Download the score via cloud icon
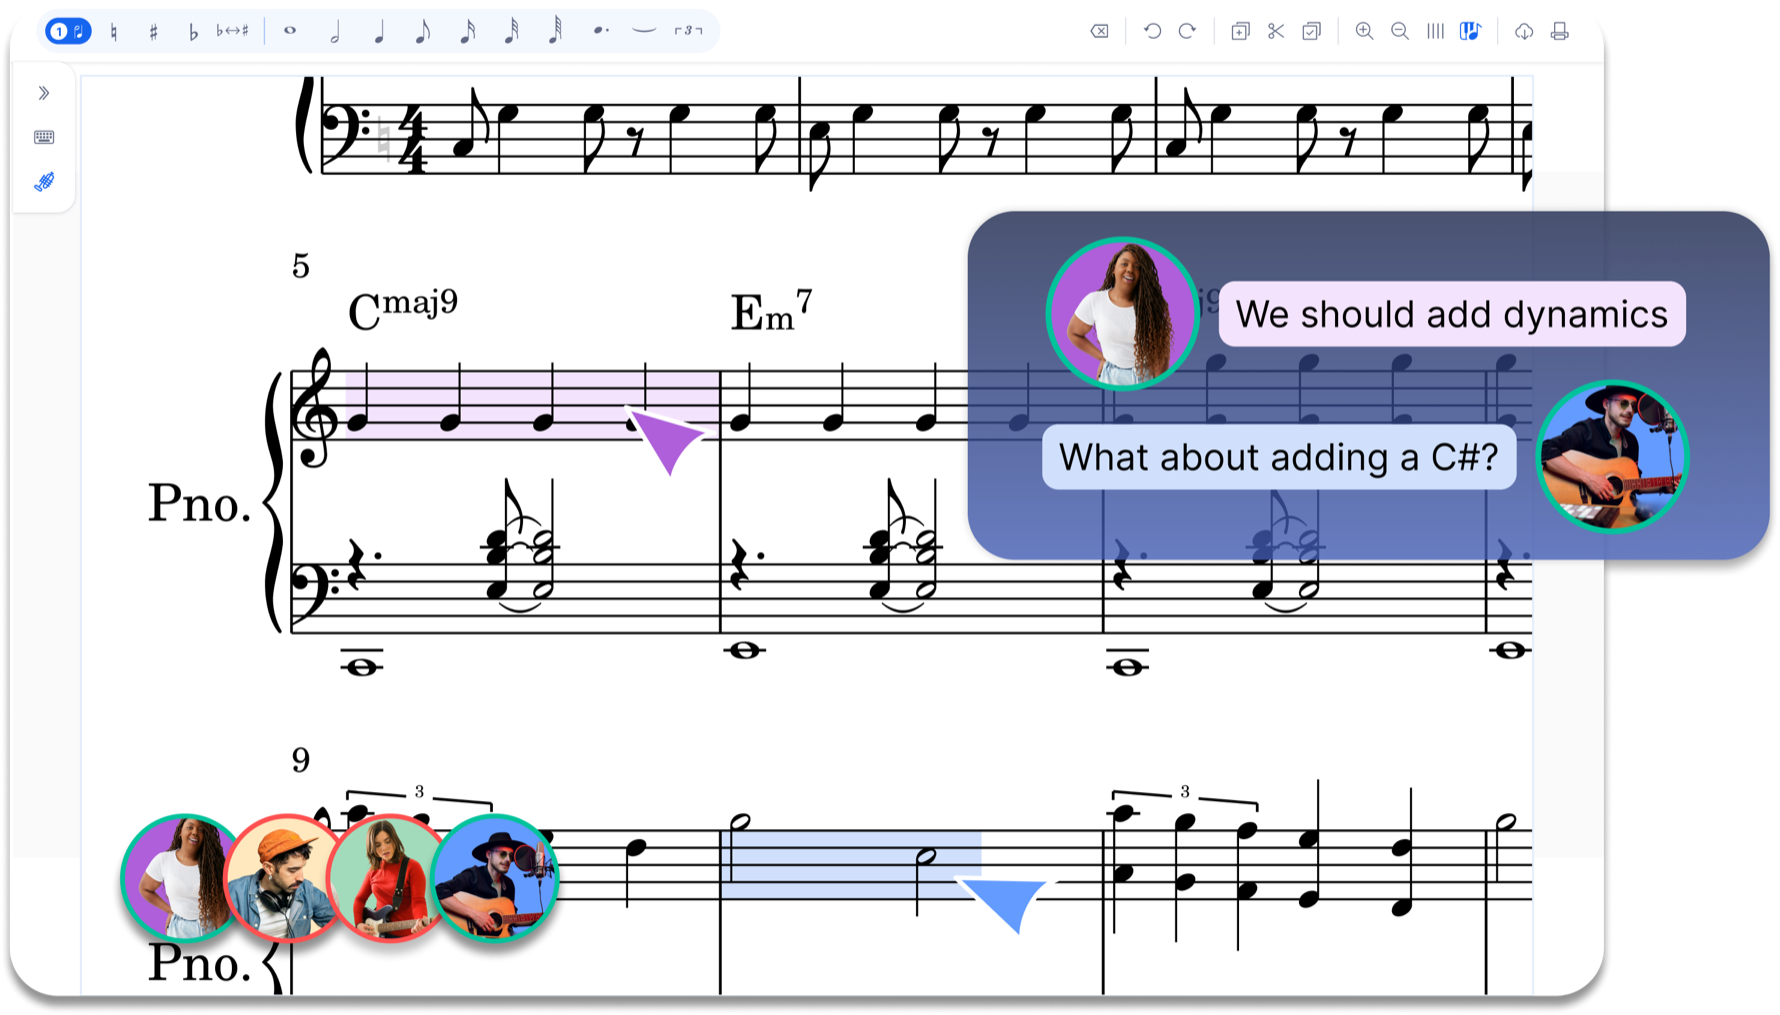This screenshot has width=1780, height=1015. click(1524, 31)
